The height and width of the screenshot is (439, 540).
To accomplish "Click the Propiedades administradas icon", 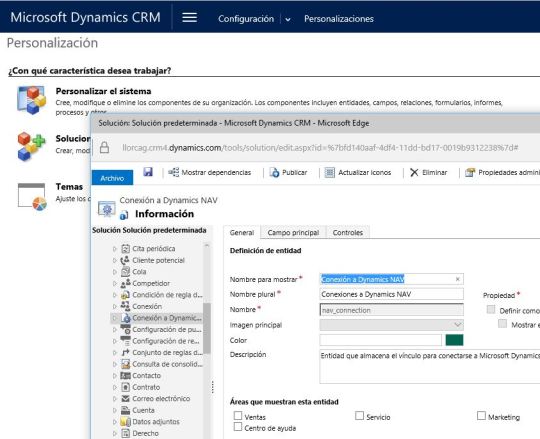I will [470, 172].
